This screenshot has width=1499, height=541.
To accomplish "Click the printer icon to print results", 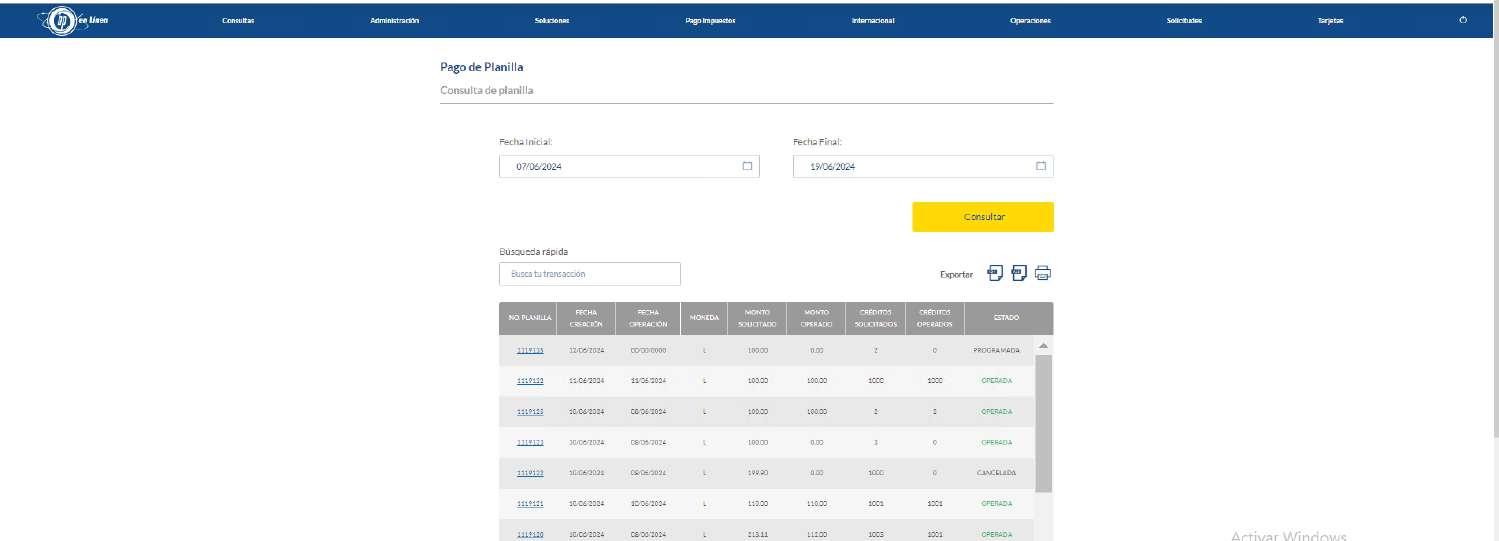I will (x=1043, y=273).
